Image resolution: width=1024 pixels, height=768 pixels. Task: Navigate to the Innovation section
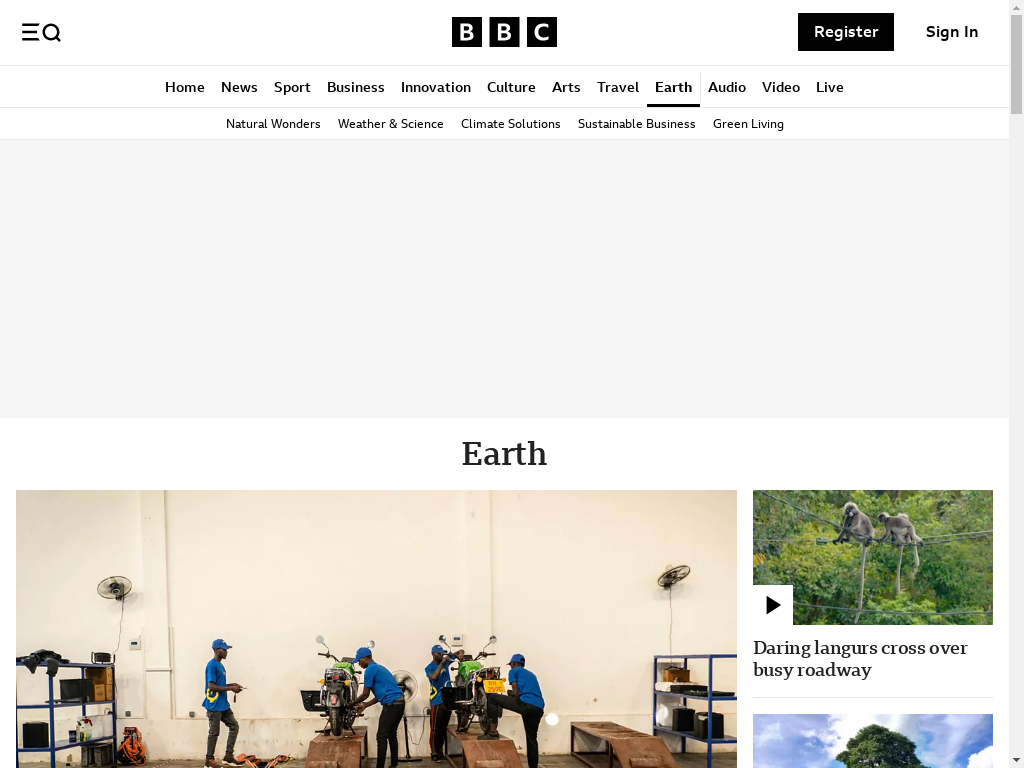tap(436, 87)
